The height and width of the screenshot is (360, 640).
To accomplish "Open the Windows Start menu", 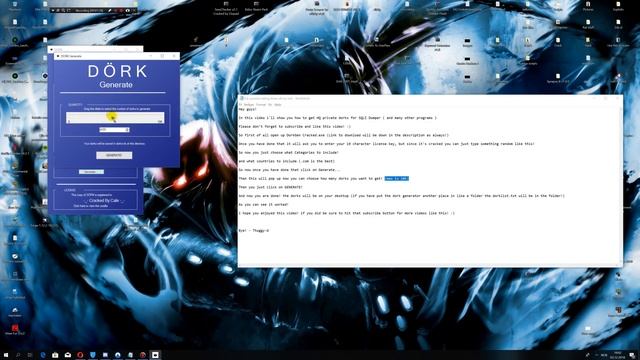I will [x=6, y=355].
